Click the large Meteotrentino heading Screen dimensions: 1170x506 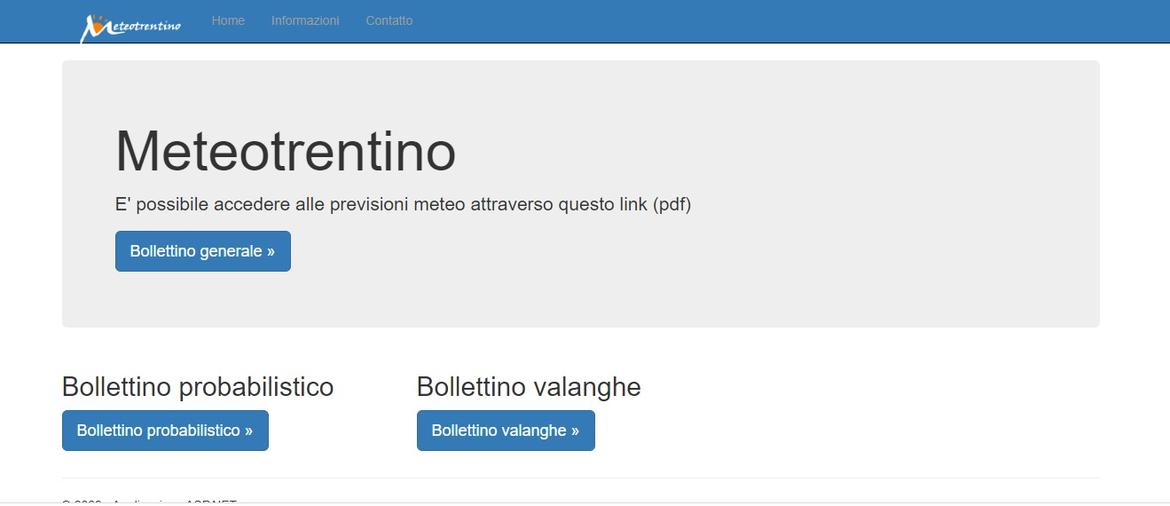coord(286,152)
